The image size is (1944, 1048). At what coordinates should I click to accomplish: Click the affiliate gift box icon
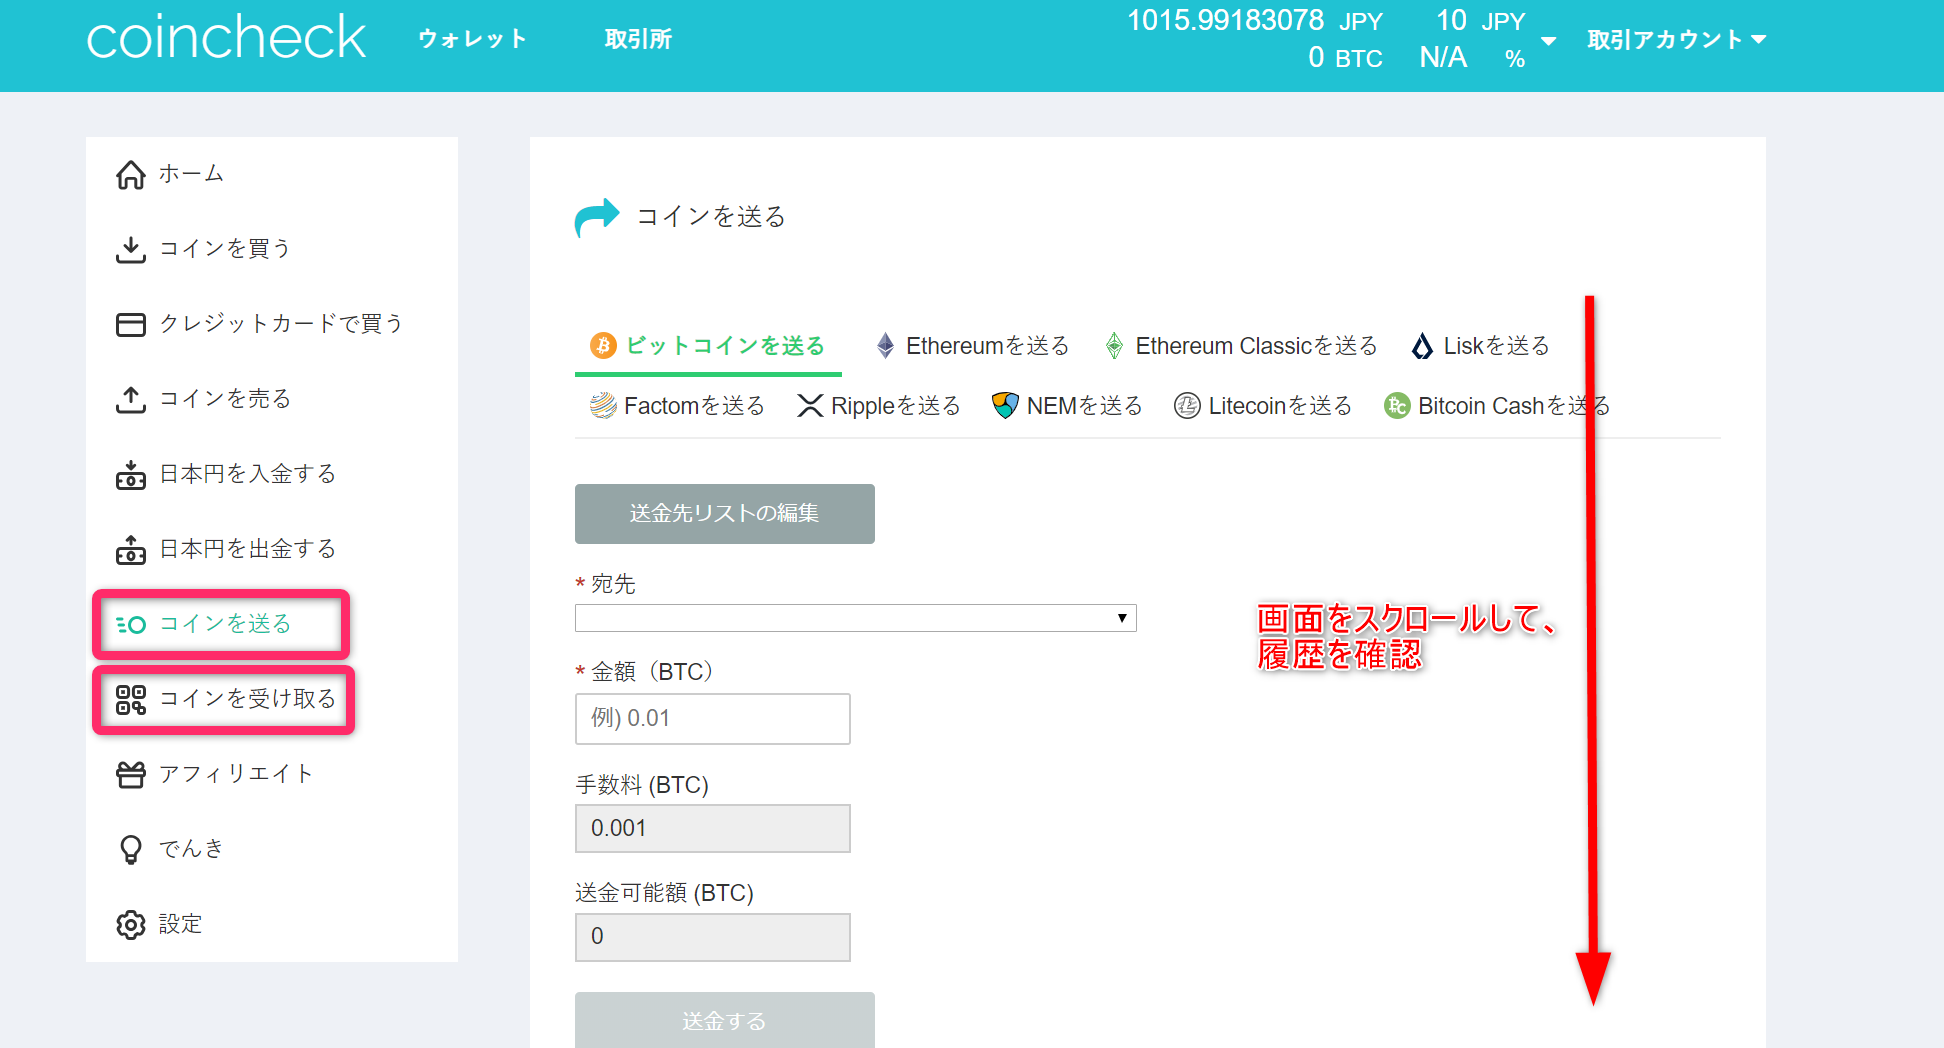click(131, 774)
